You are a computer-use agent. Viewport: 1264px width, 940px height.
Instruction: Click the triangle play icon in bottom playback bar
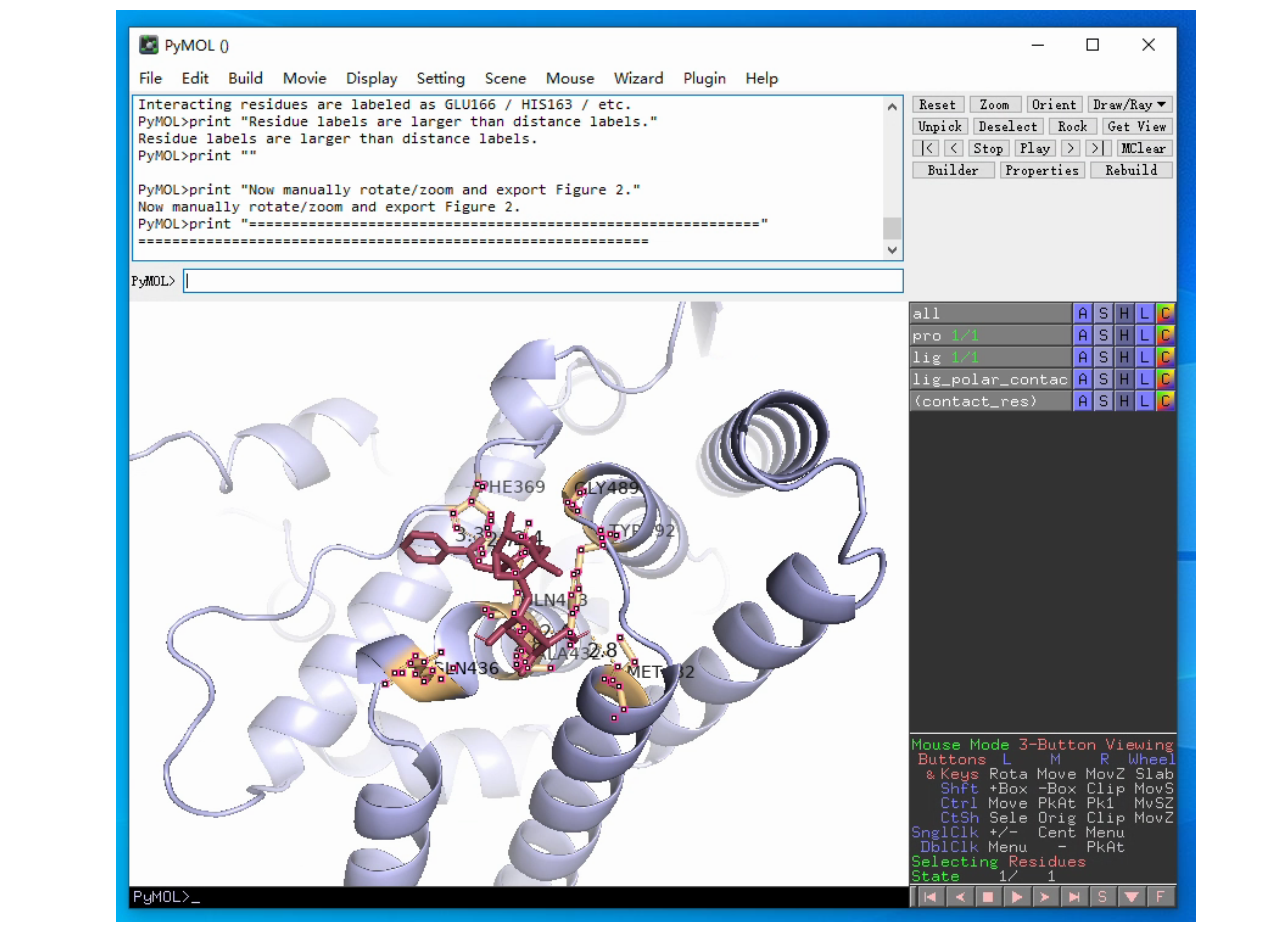(x=1017, y=897)
